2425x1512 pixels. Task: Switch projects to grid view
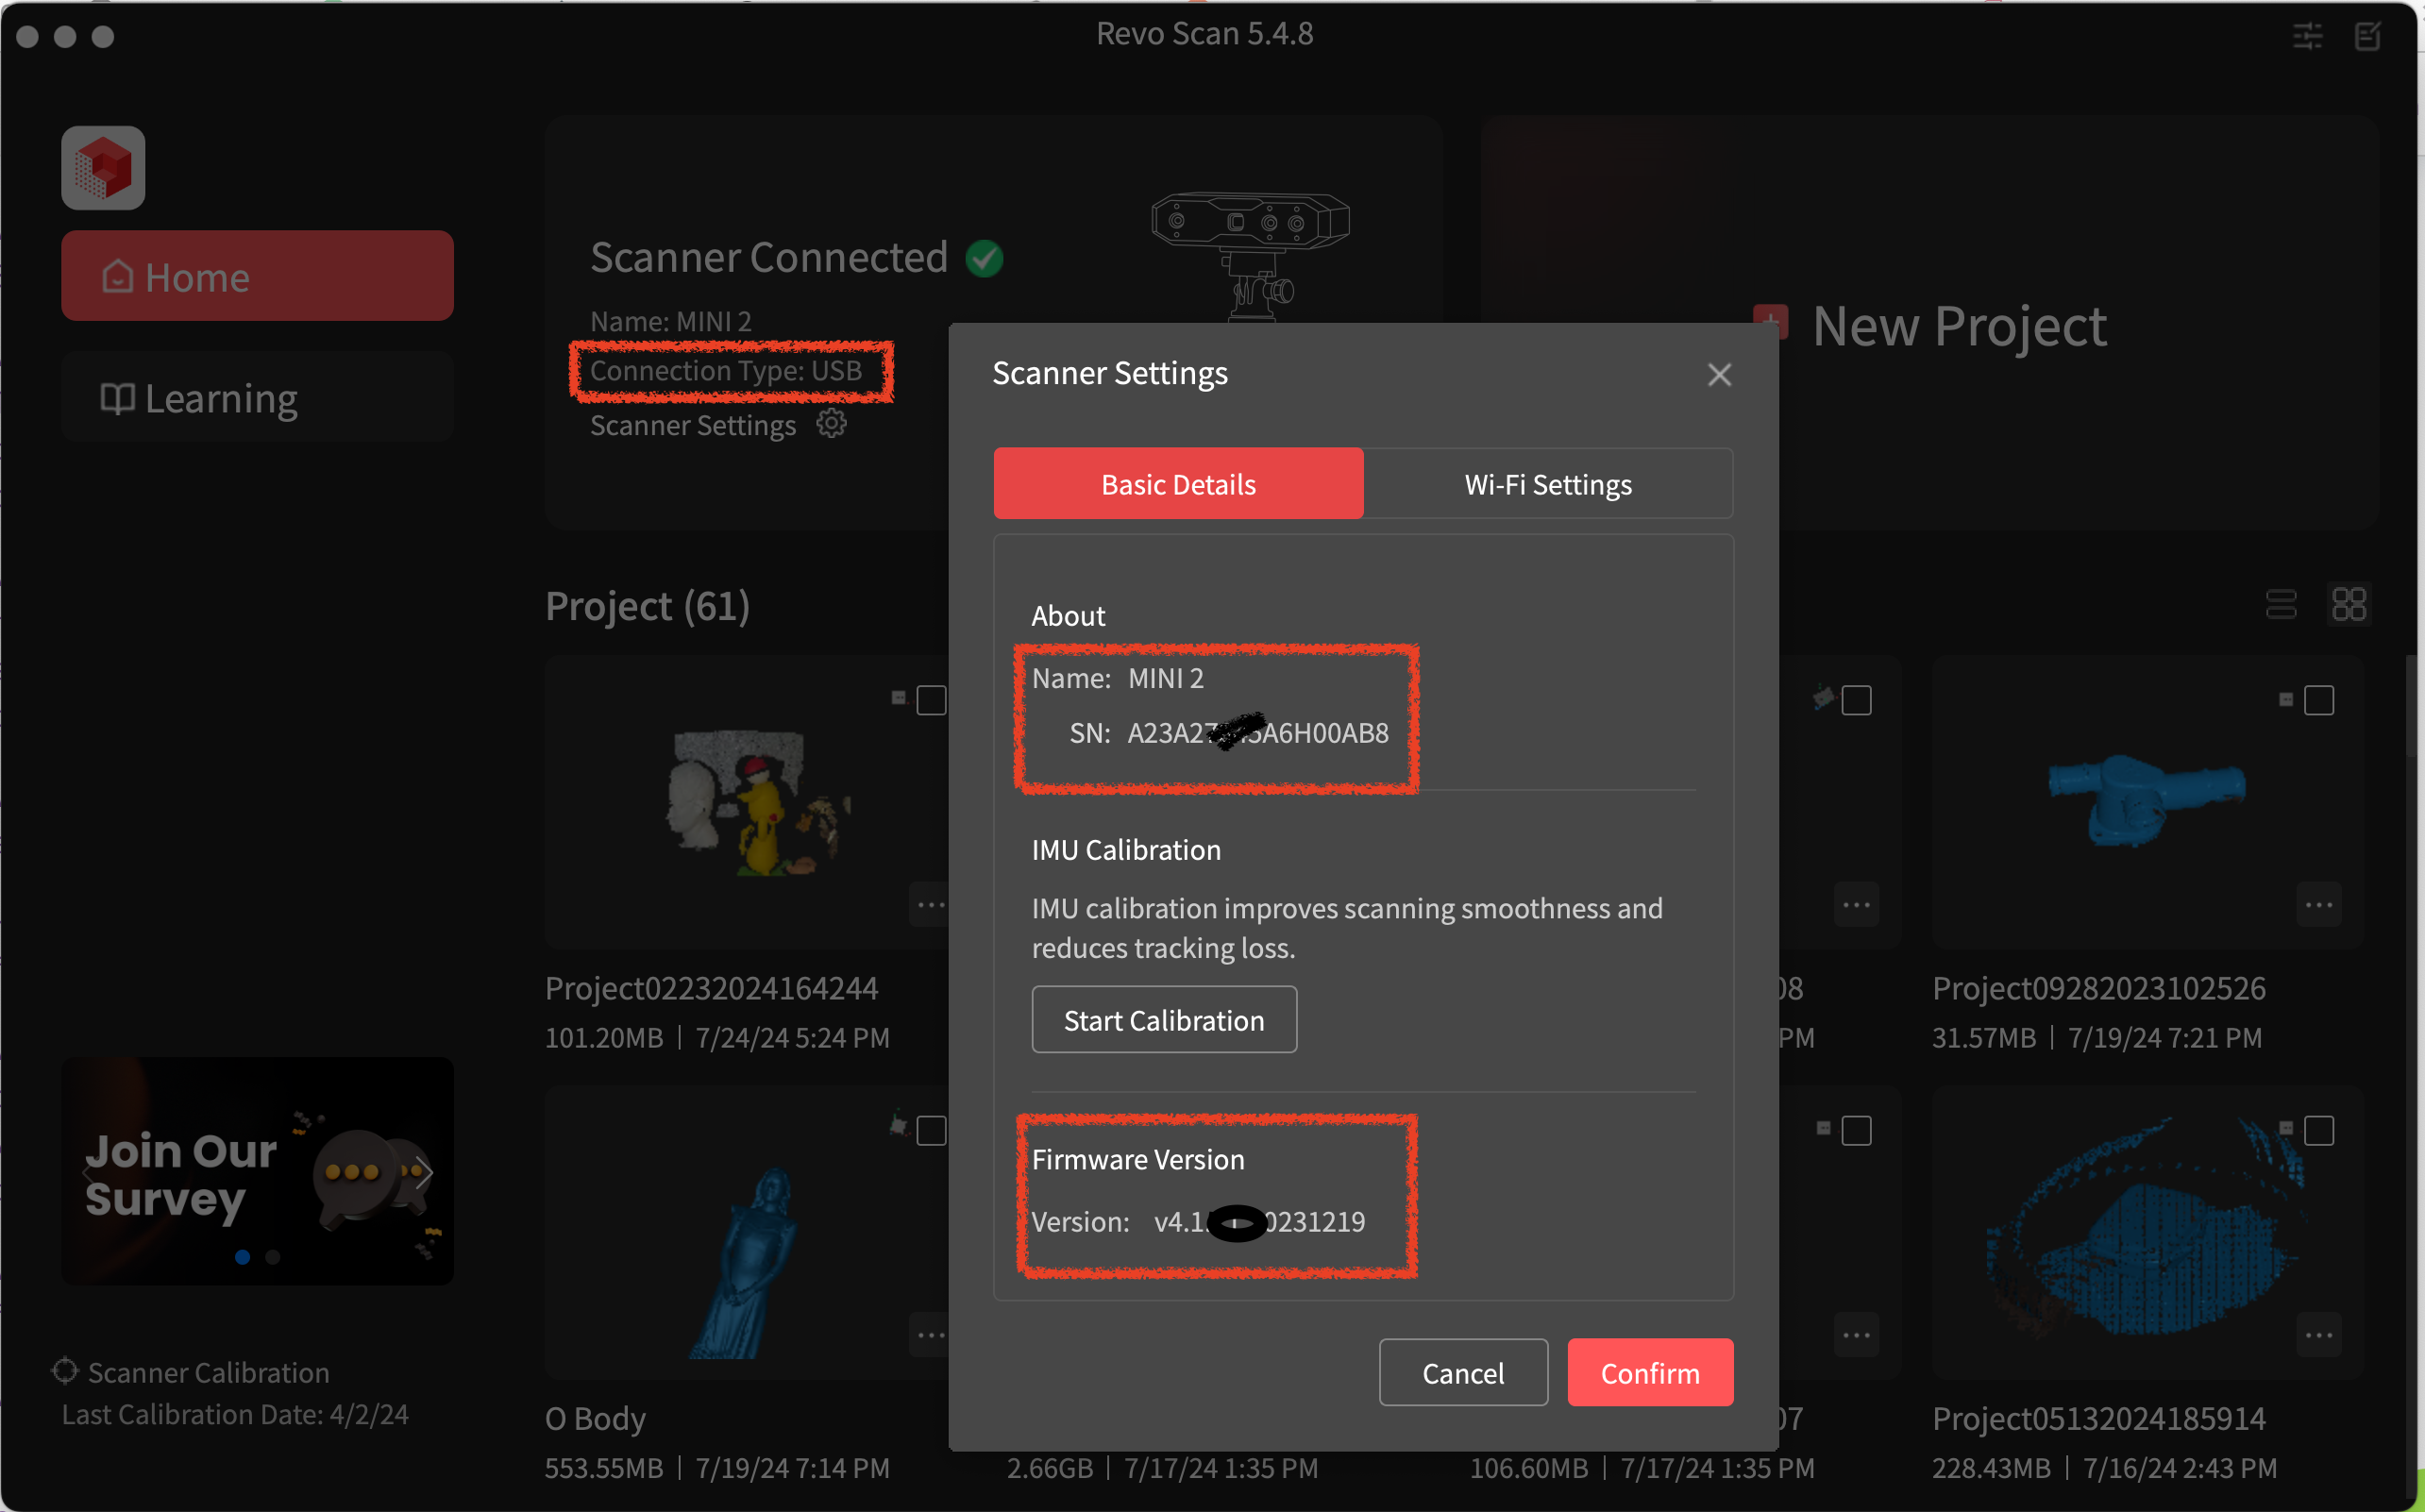coord(2349,604)
